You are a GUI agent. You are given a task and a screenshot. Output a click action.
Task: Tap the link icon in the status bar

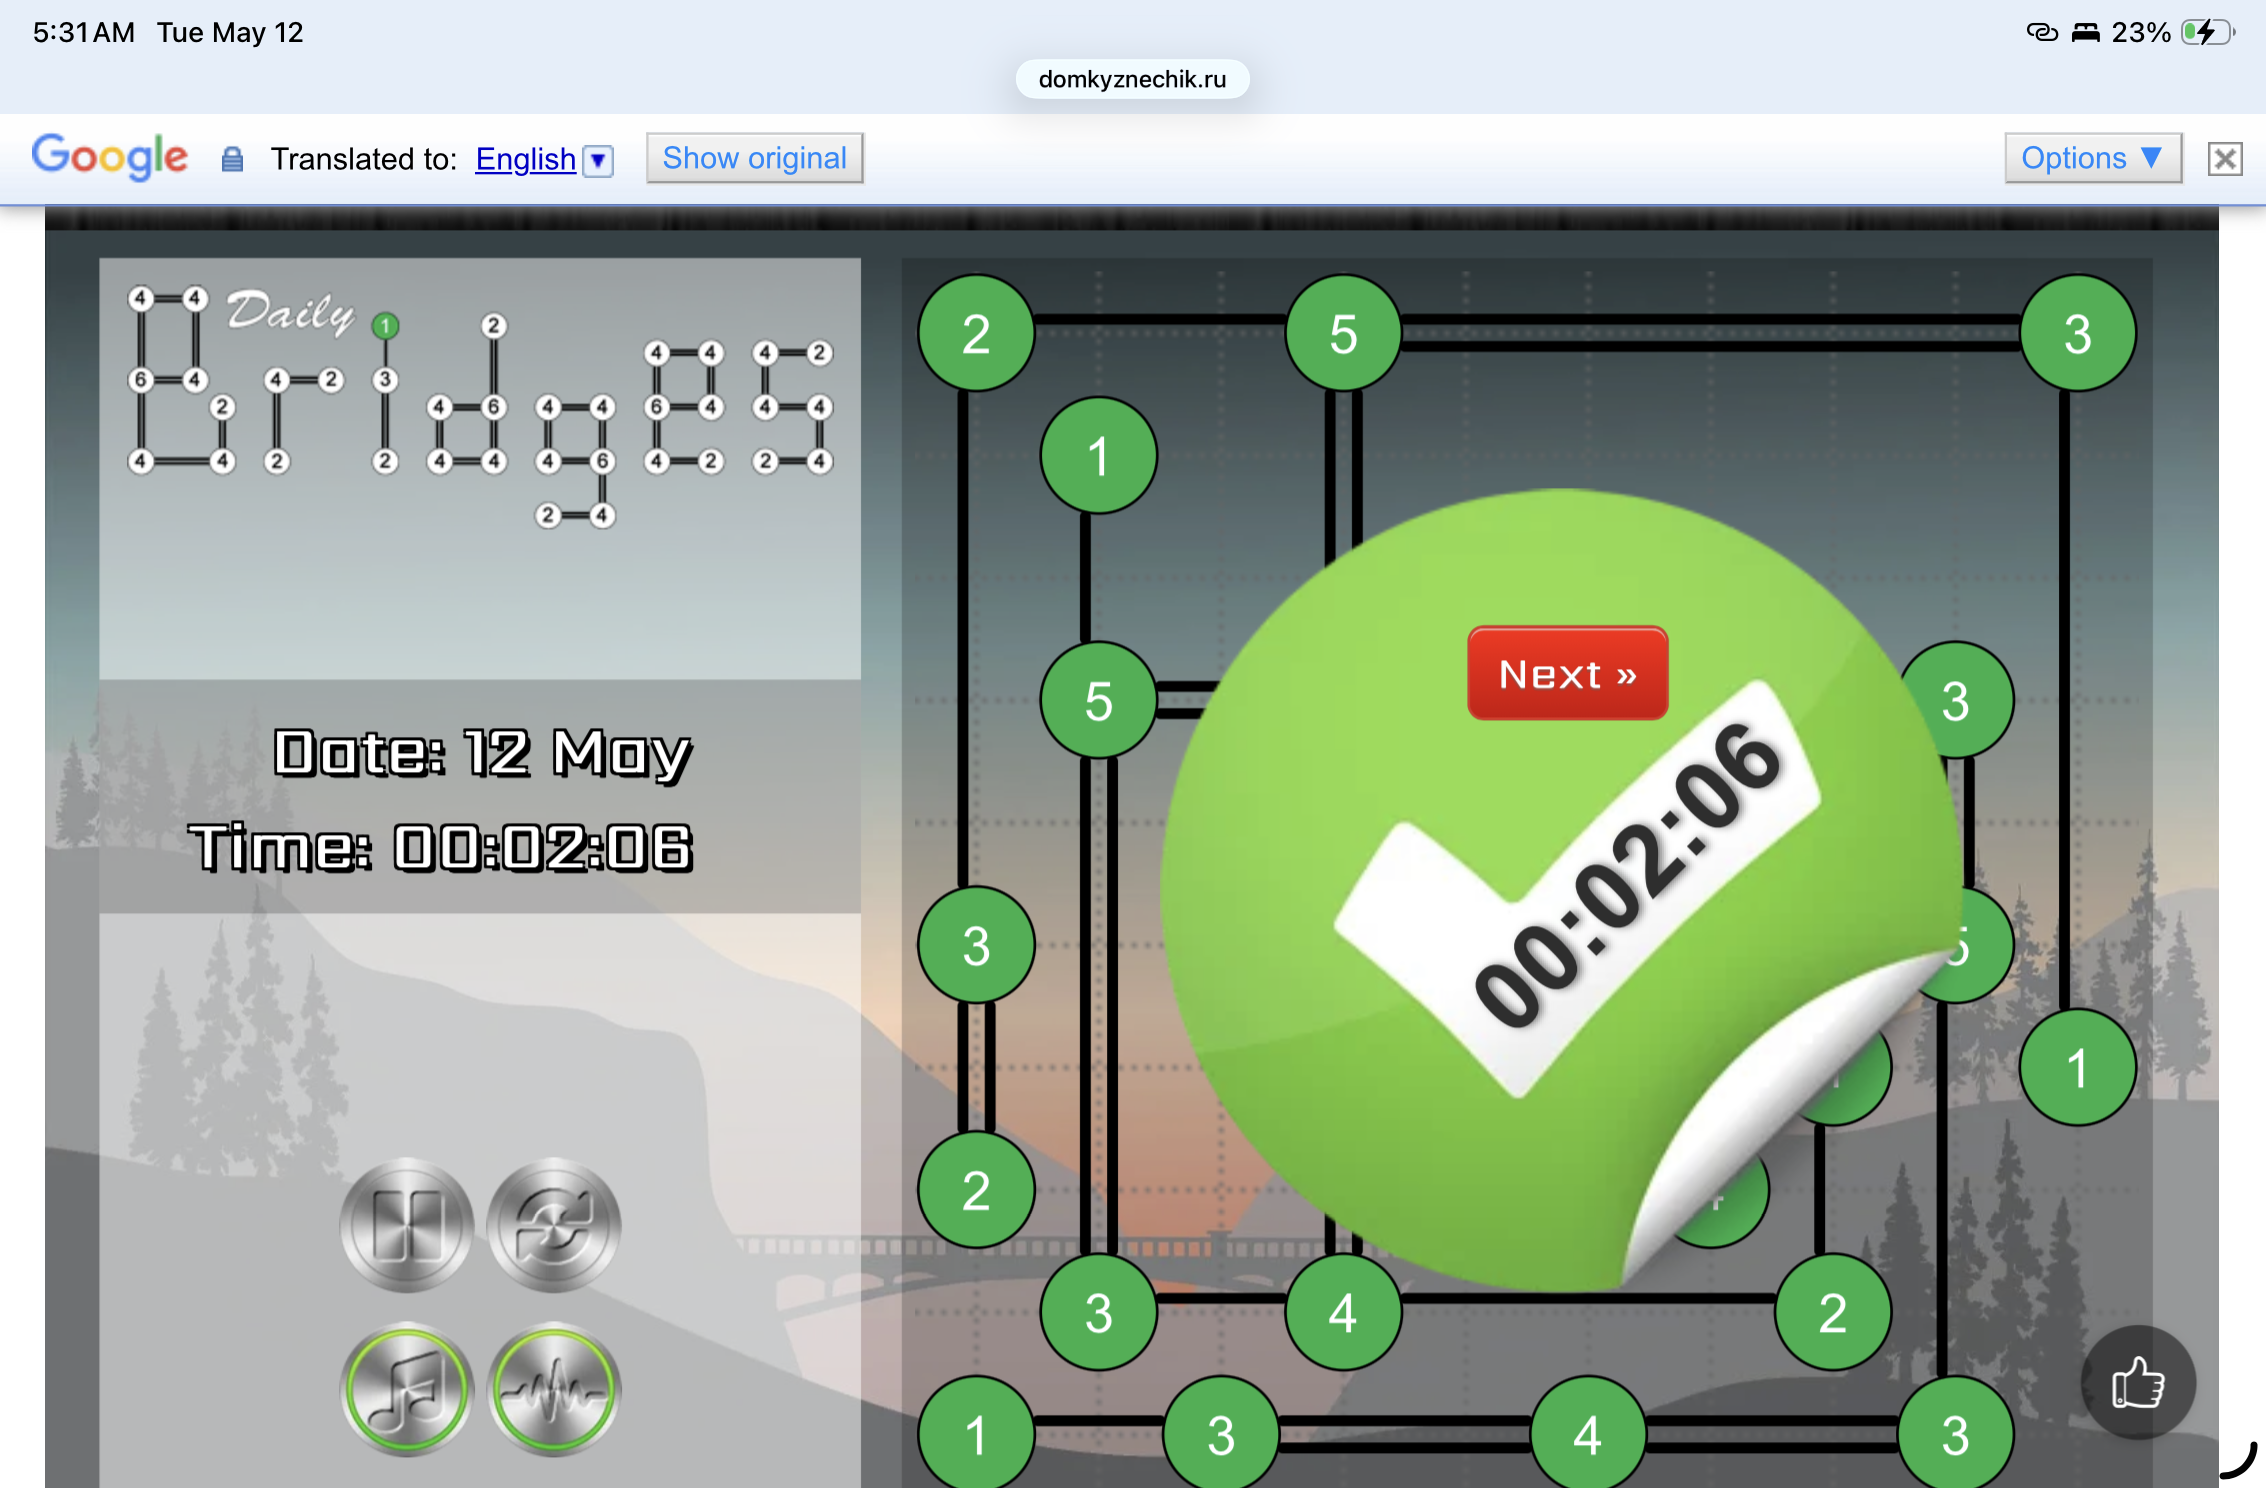point(2042,32)
